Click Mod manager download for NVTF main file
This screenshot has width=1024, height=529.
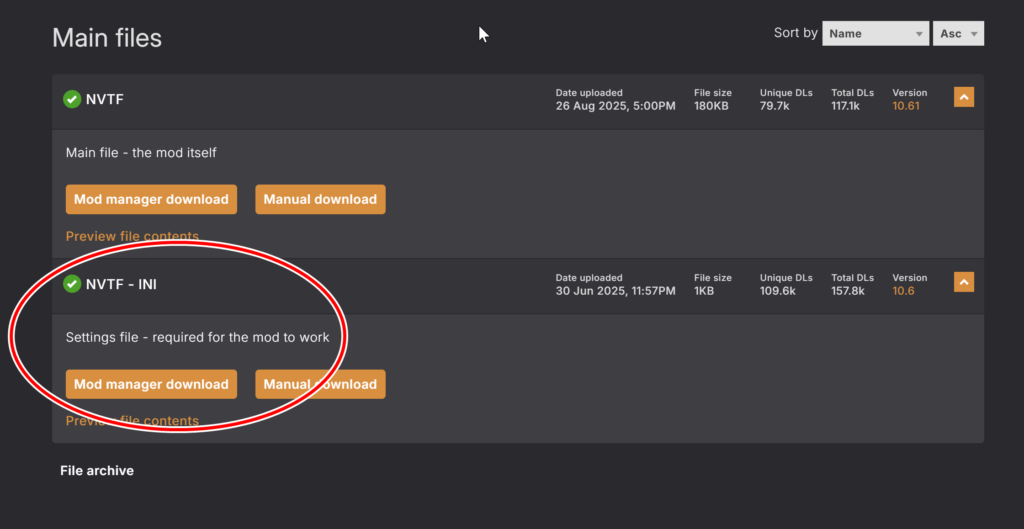tap(151, 199)
